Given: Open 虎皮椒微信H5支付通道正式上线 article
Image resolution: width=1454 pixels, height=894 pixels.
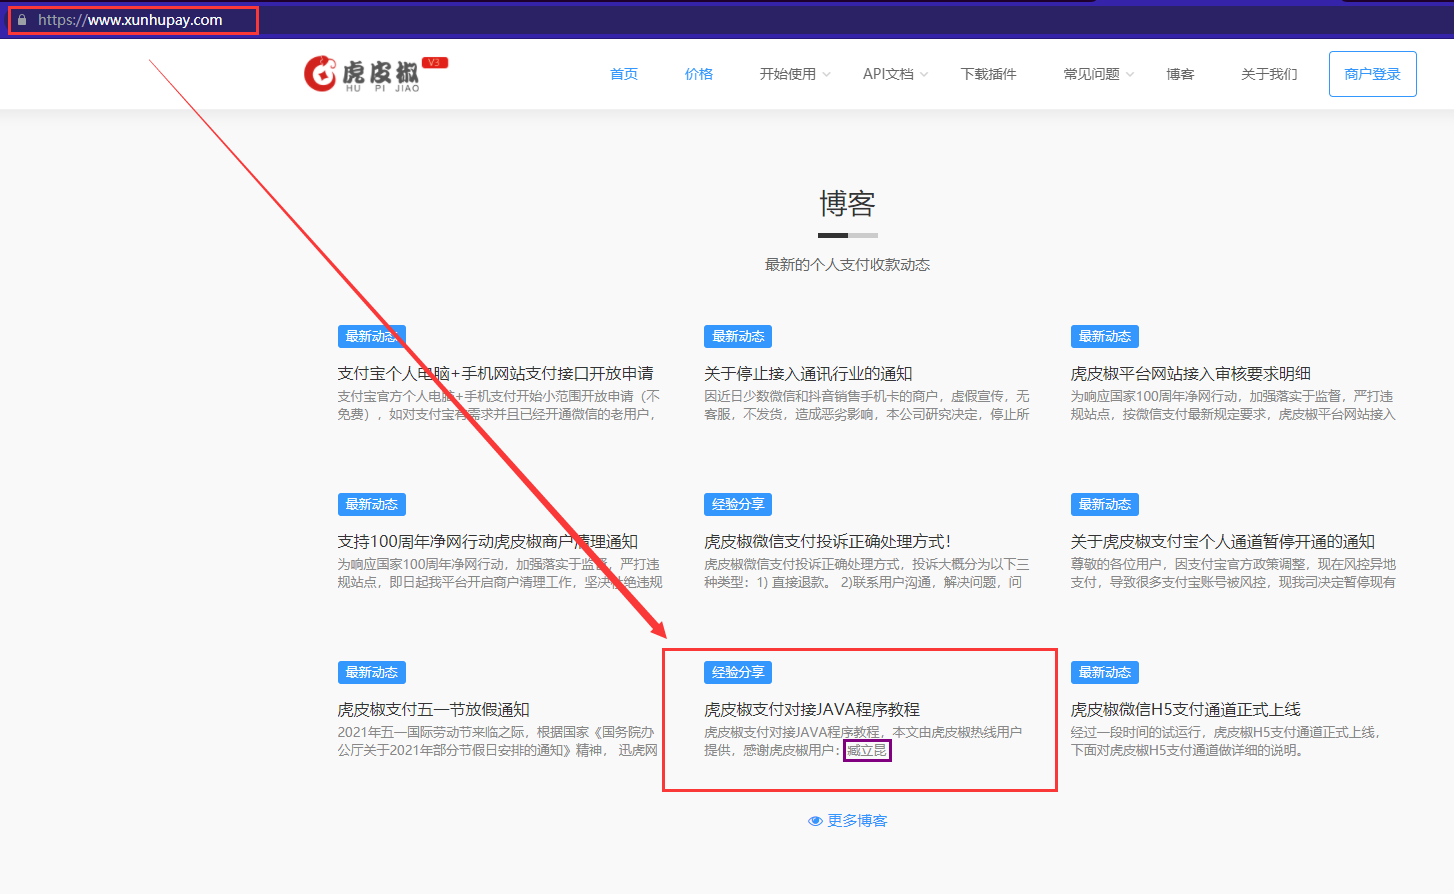Looking at the screenshot, I should [1185, 709].
